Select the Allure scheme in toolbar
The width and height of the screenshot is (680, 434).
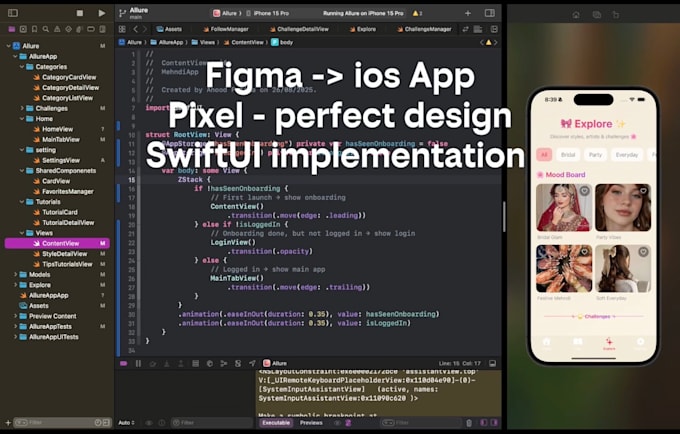coord(226,13)
